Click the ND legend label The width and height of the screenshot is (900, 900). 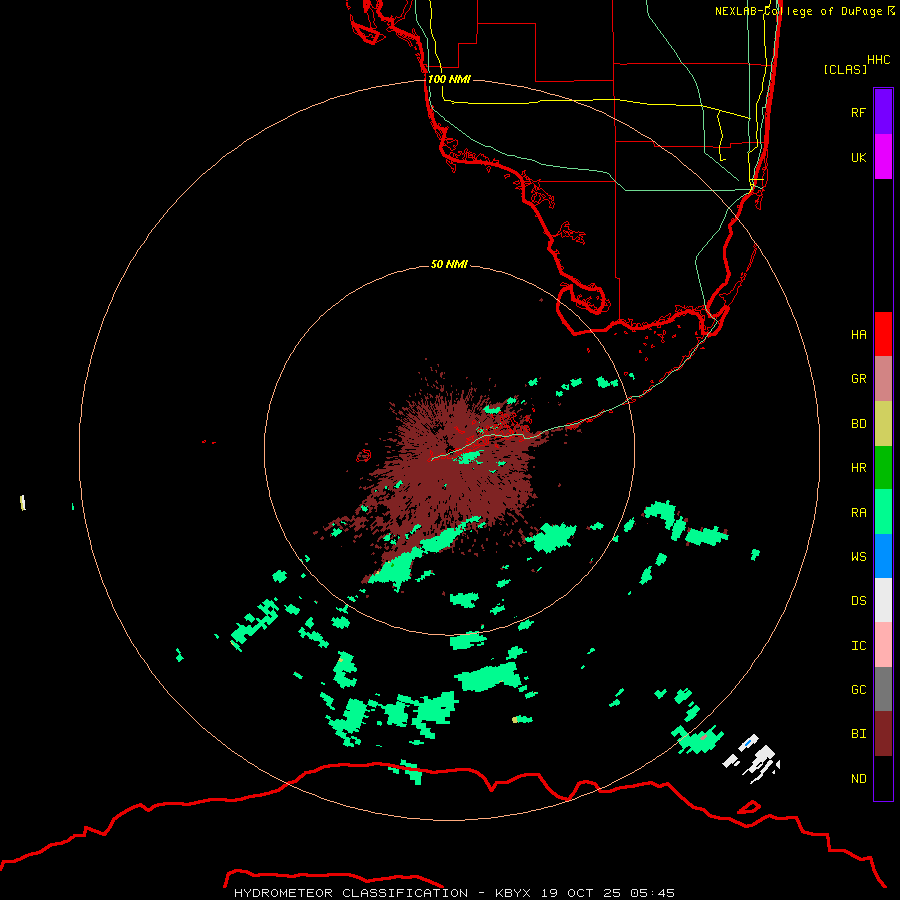point(858,779)
